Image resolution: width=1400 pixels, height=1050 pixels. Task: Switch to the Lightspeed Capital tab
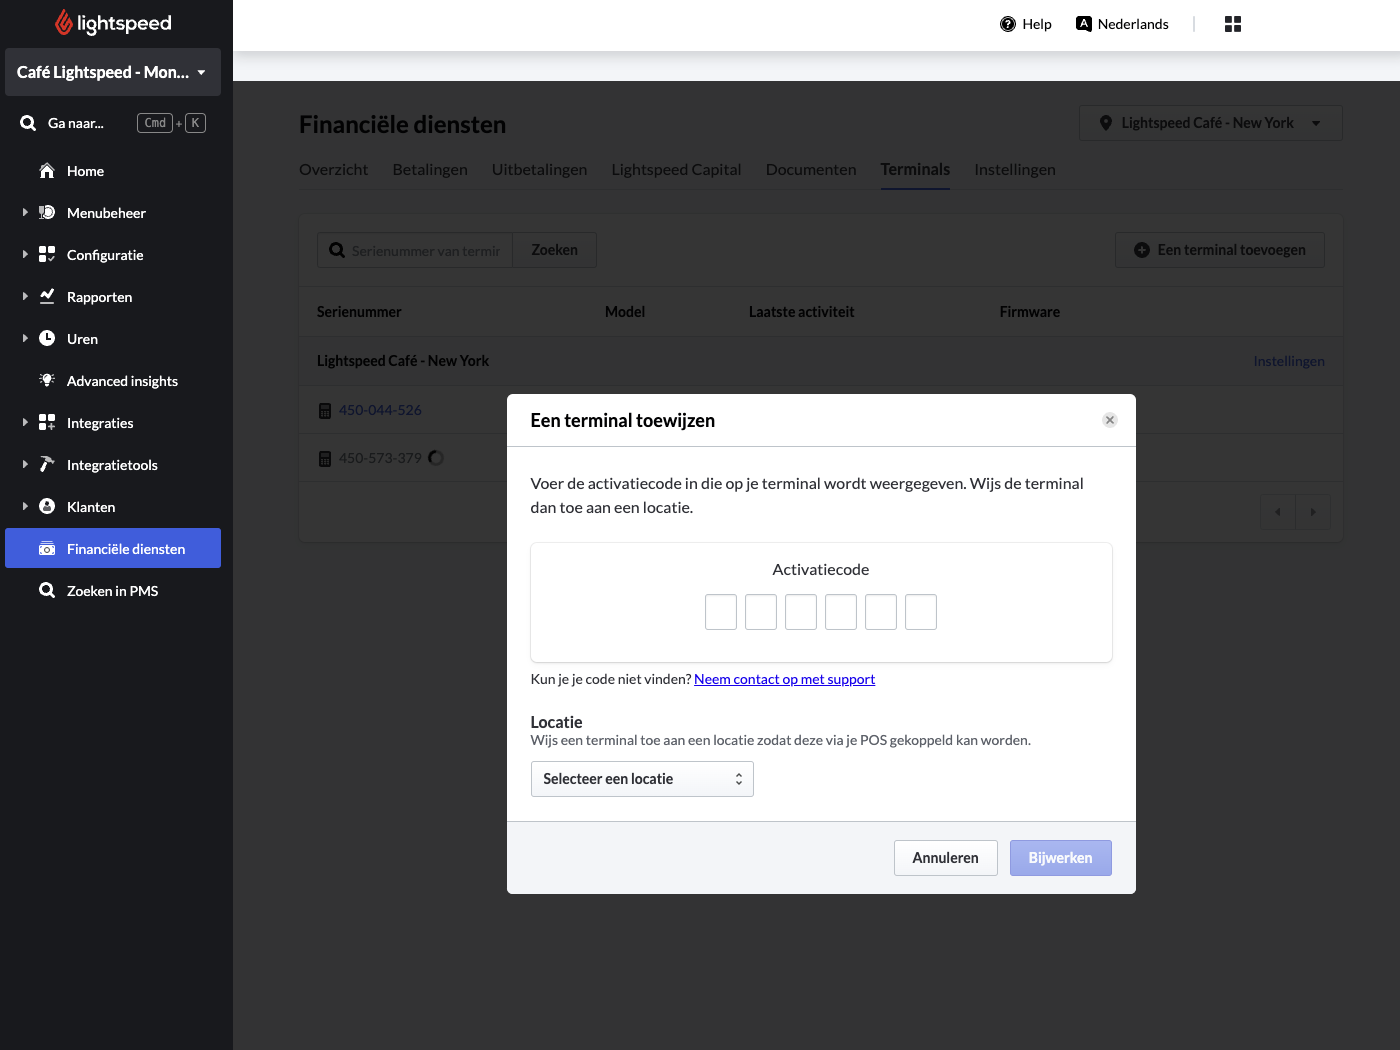(x=676, y=170)
